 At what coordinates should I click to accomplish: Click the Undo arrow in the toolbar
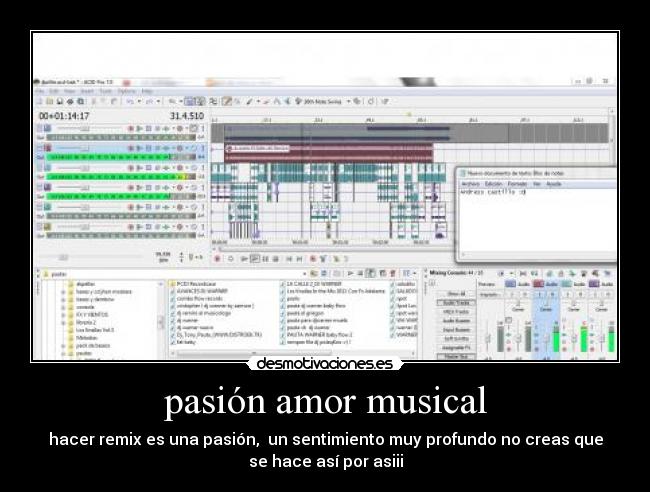click(130, 101)
